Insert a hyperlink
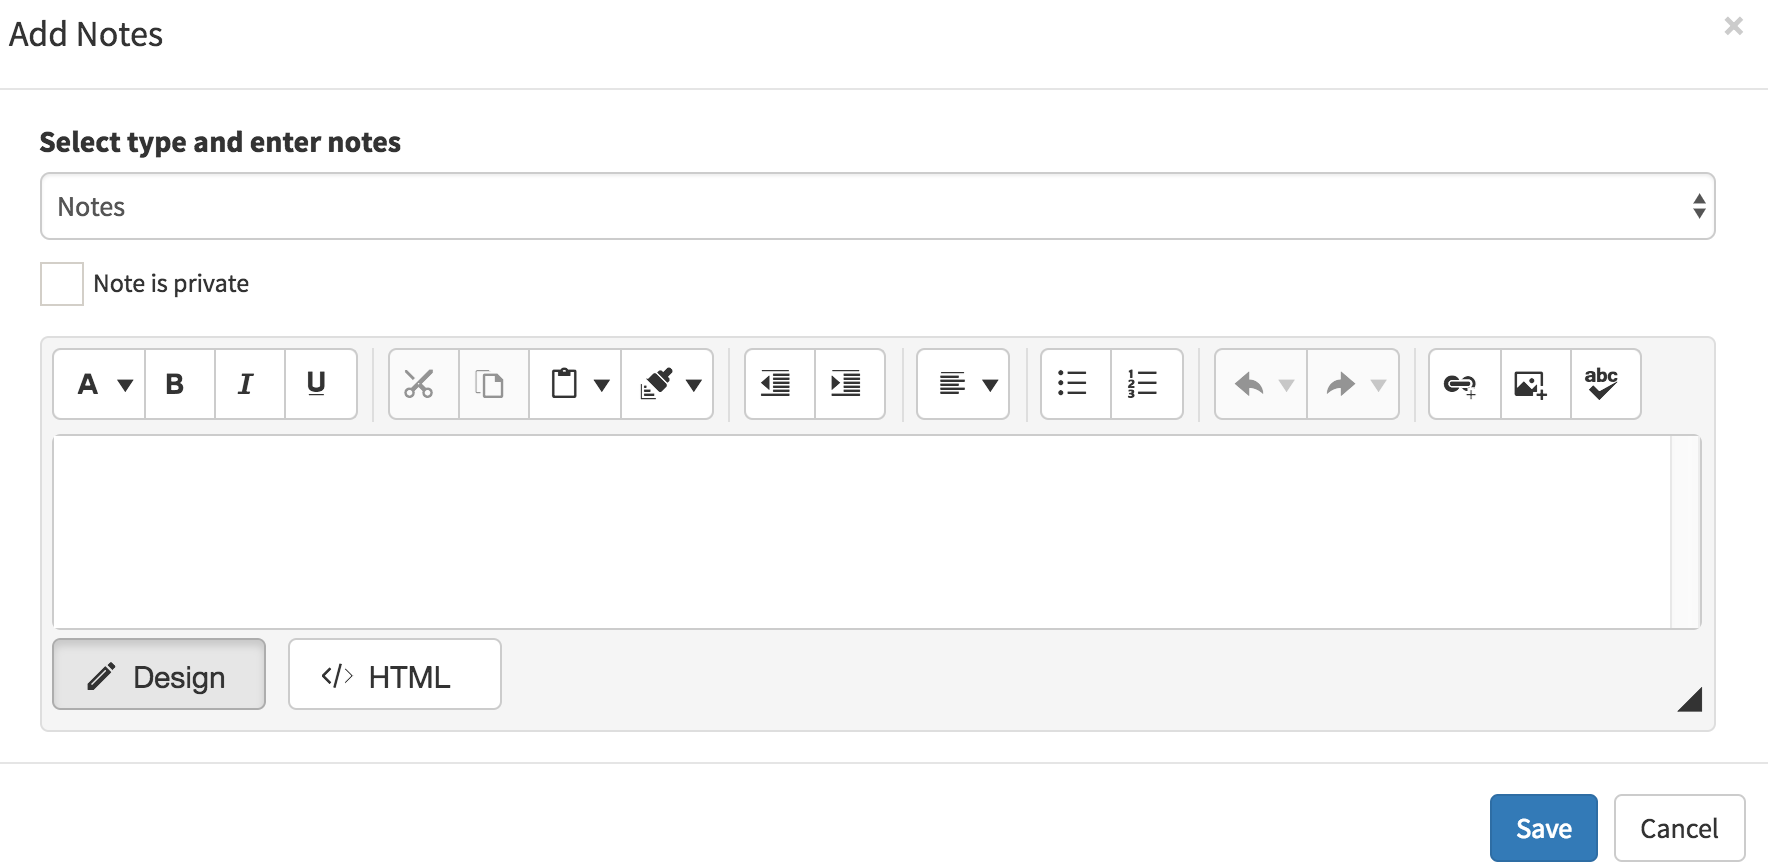Image resolution: width=1768 pixels, height=866 pixels. pyautogui.click(x=1462, y=384)
